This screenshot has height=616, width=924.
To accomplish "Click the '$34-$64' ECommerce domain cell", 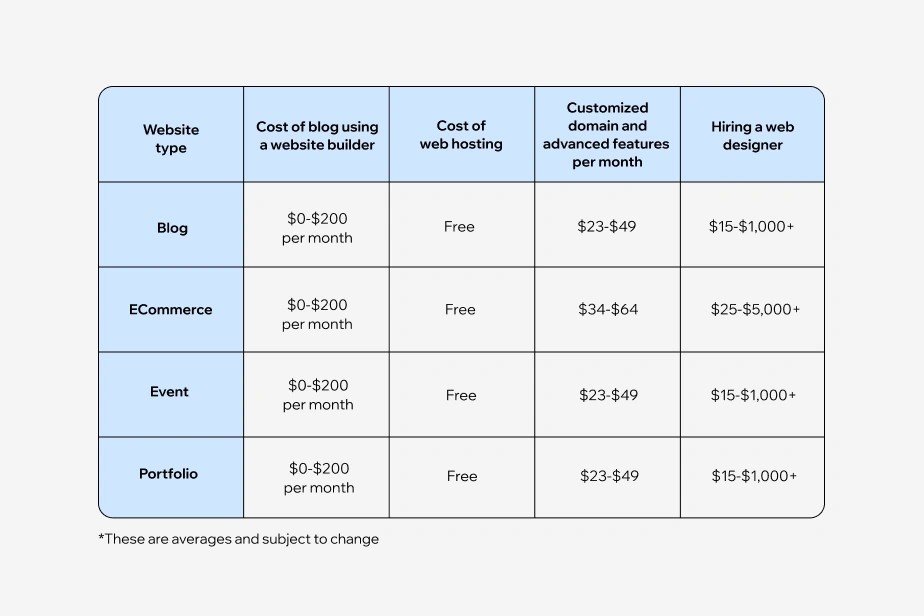I will (608, 310).
